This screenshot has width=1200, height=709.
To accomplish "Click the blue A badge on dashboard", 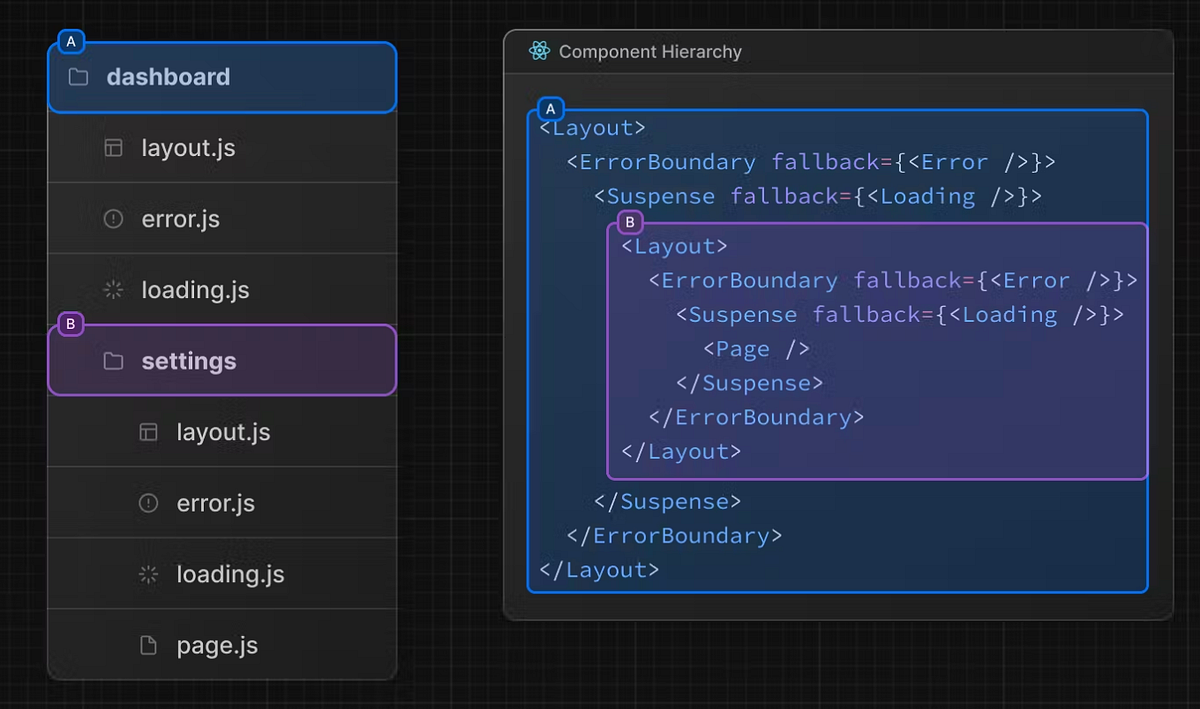I will coord(71,42).
